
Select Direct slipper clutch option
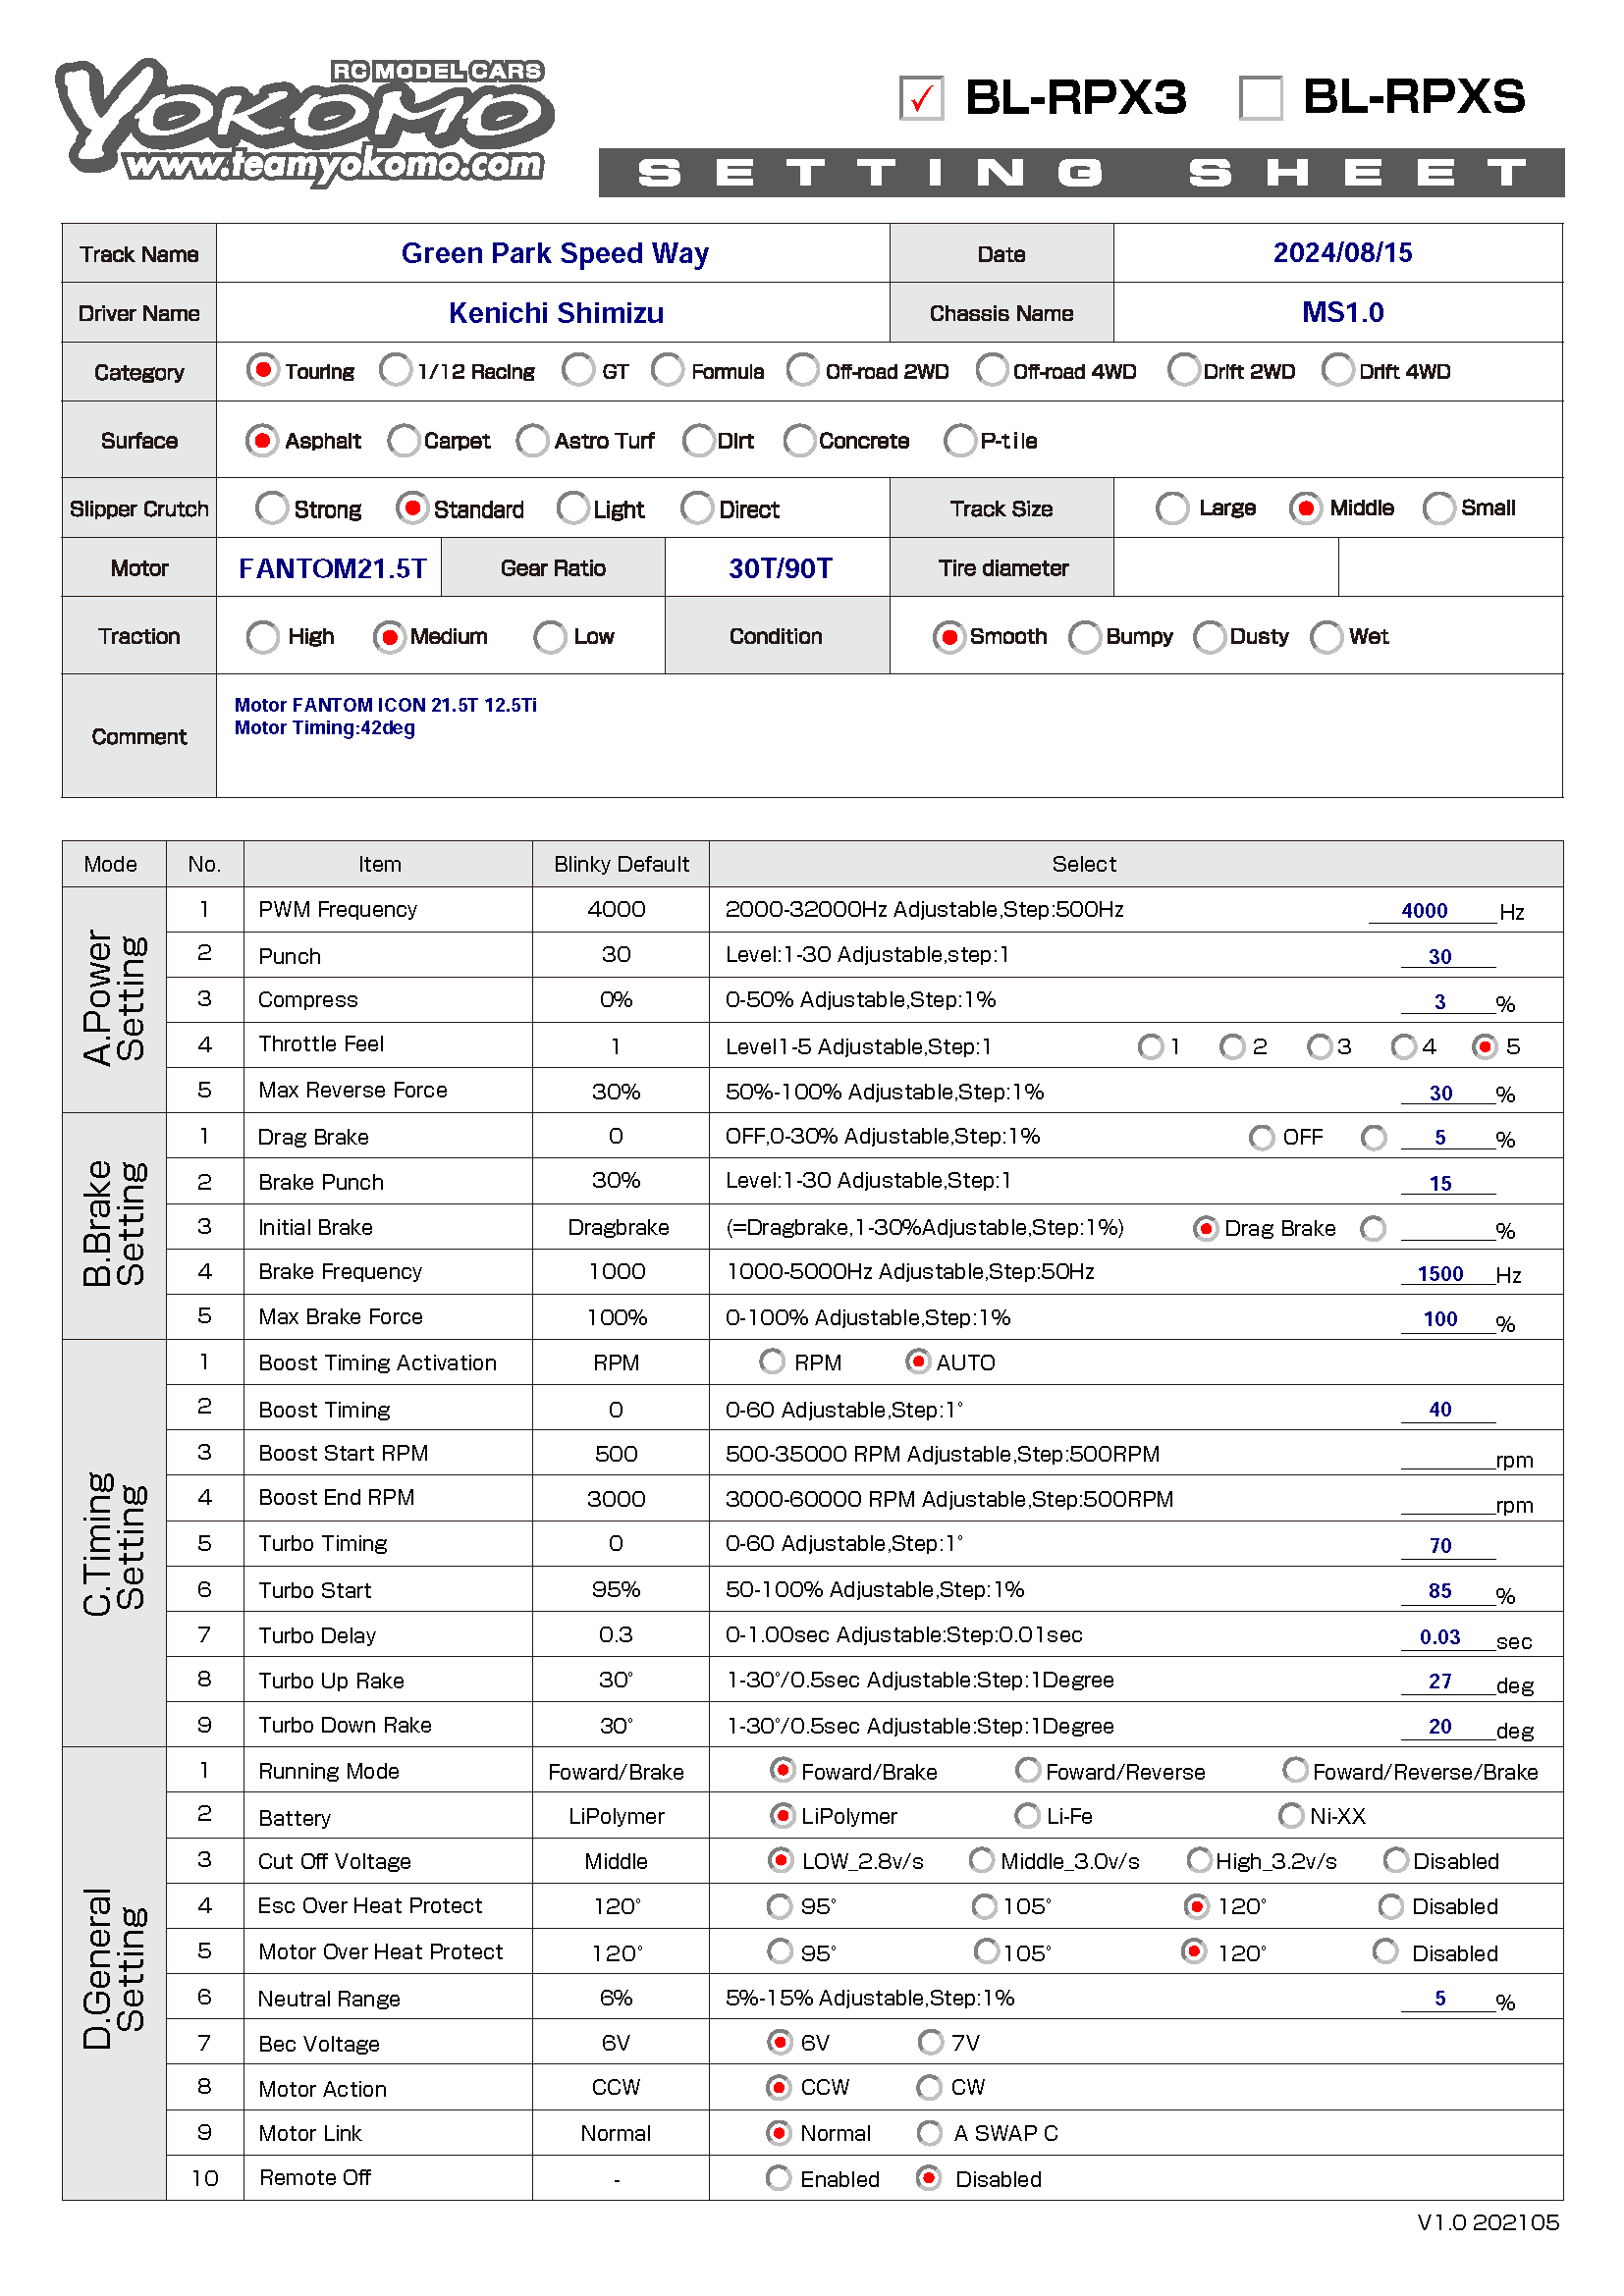click(697, 508)
